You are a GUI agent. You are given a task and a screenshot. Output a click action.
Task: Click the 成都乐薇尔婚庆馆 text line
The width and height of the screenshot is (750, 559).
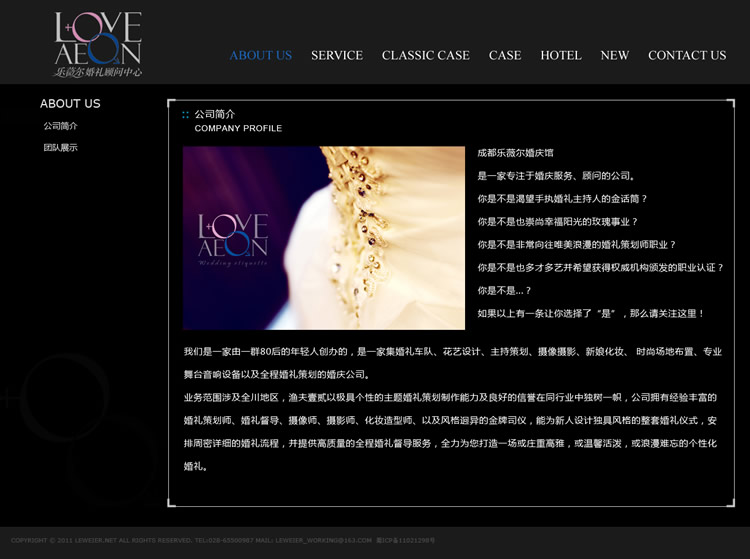(515, 153)
